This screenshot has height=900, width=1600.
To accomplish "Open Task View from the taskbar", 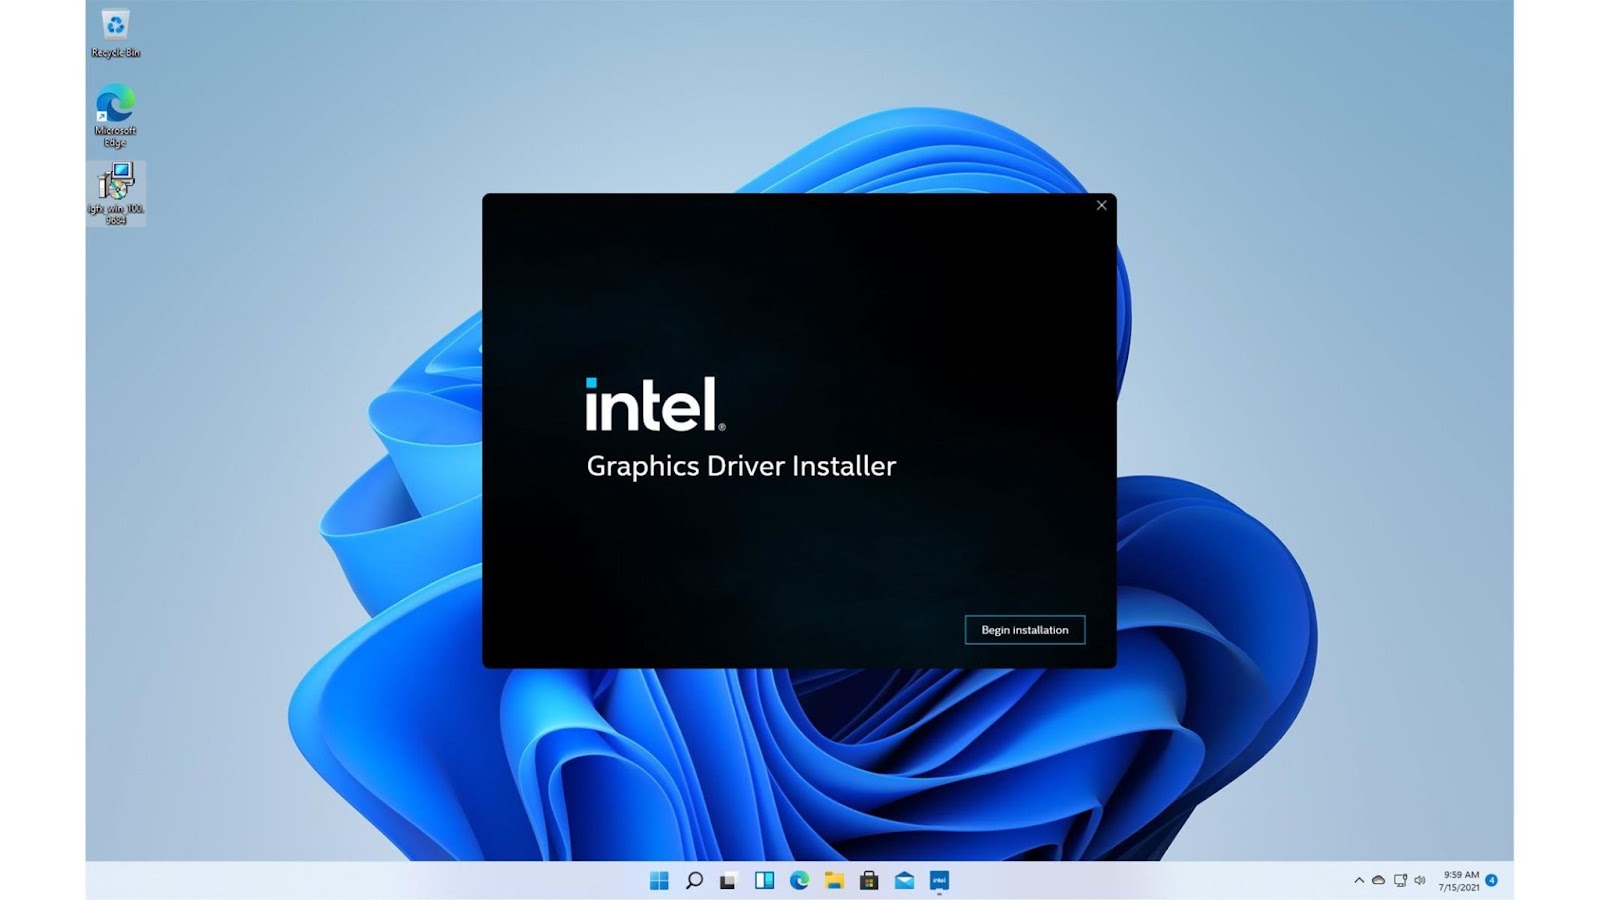I will pyautogui.click(x=729, y=880).
